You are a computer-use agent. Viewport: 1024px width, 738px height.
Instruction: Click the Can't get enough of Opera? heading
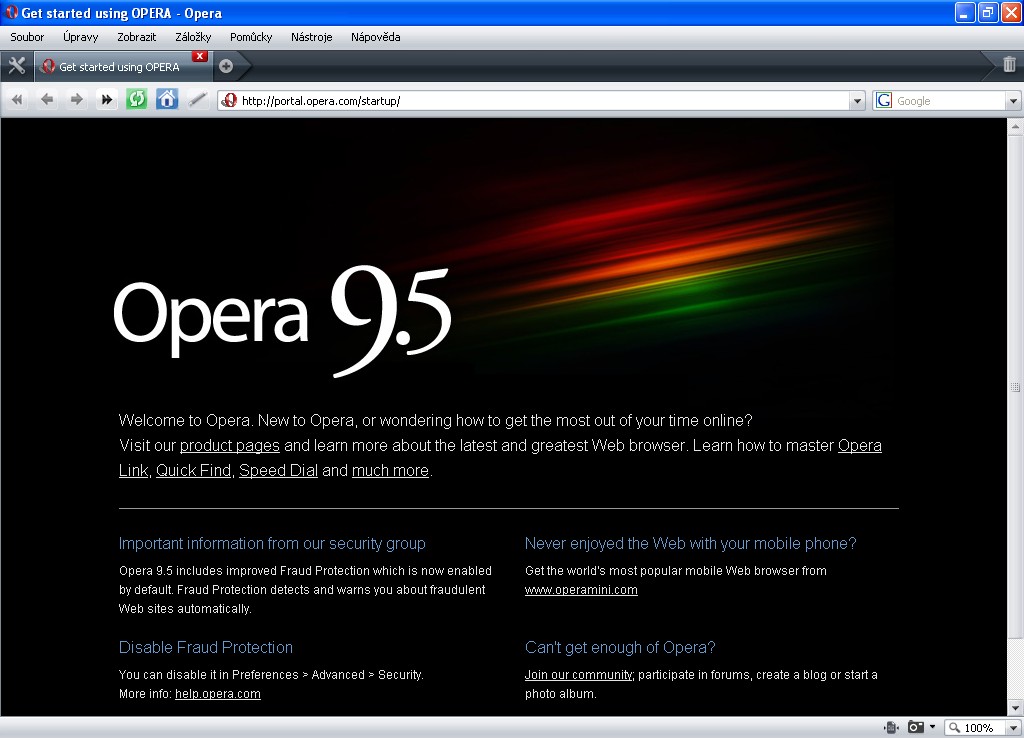[620, 647]
